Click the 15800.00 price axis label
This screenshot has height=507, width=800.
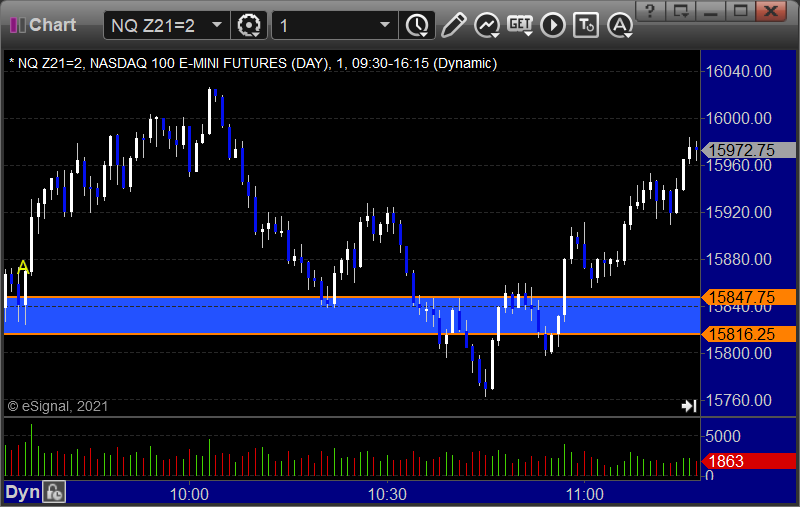(738, 353)
